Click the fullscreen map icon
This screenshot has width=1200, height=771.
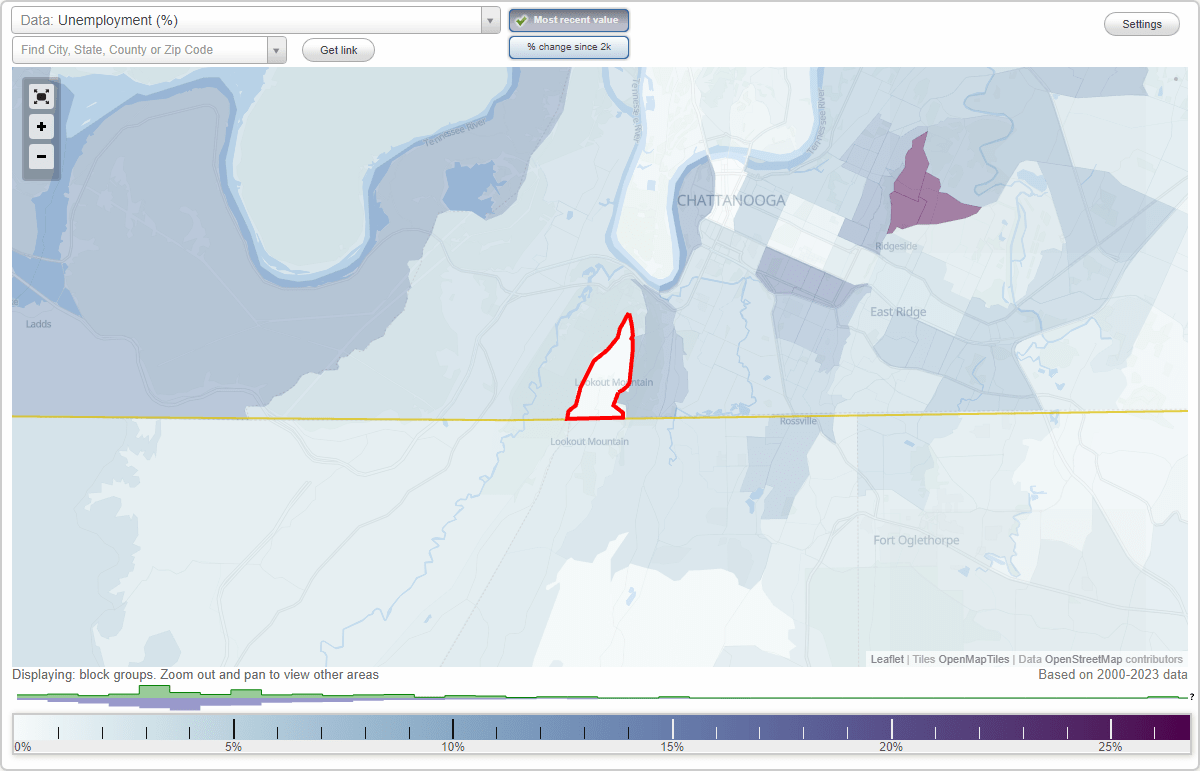click(41, 97)
